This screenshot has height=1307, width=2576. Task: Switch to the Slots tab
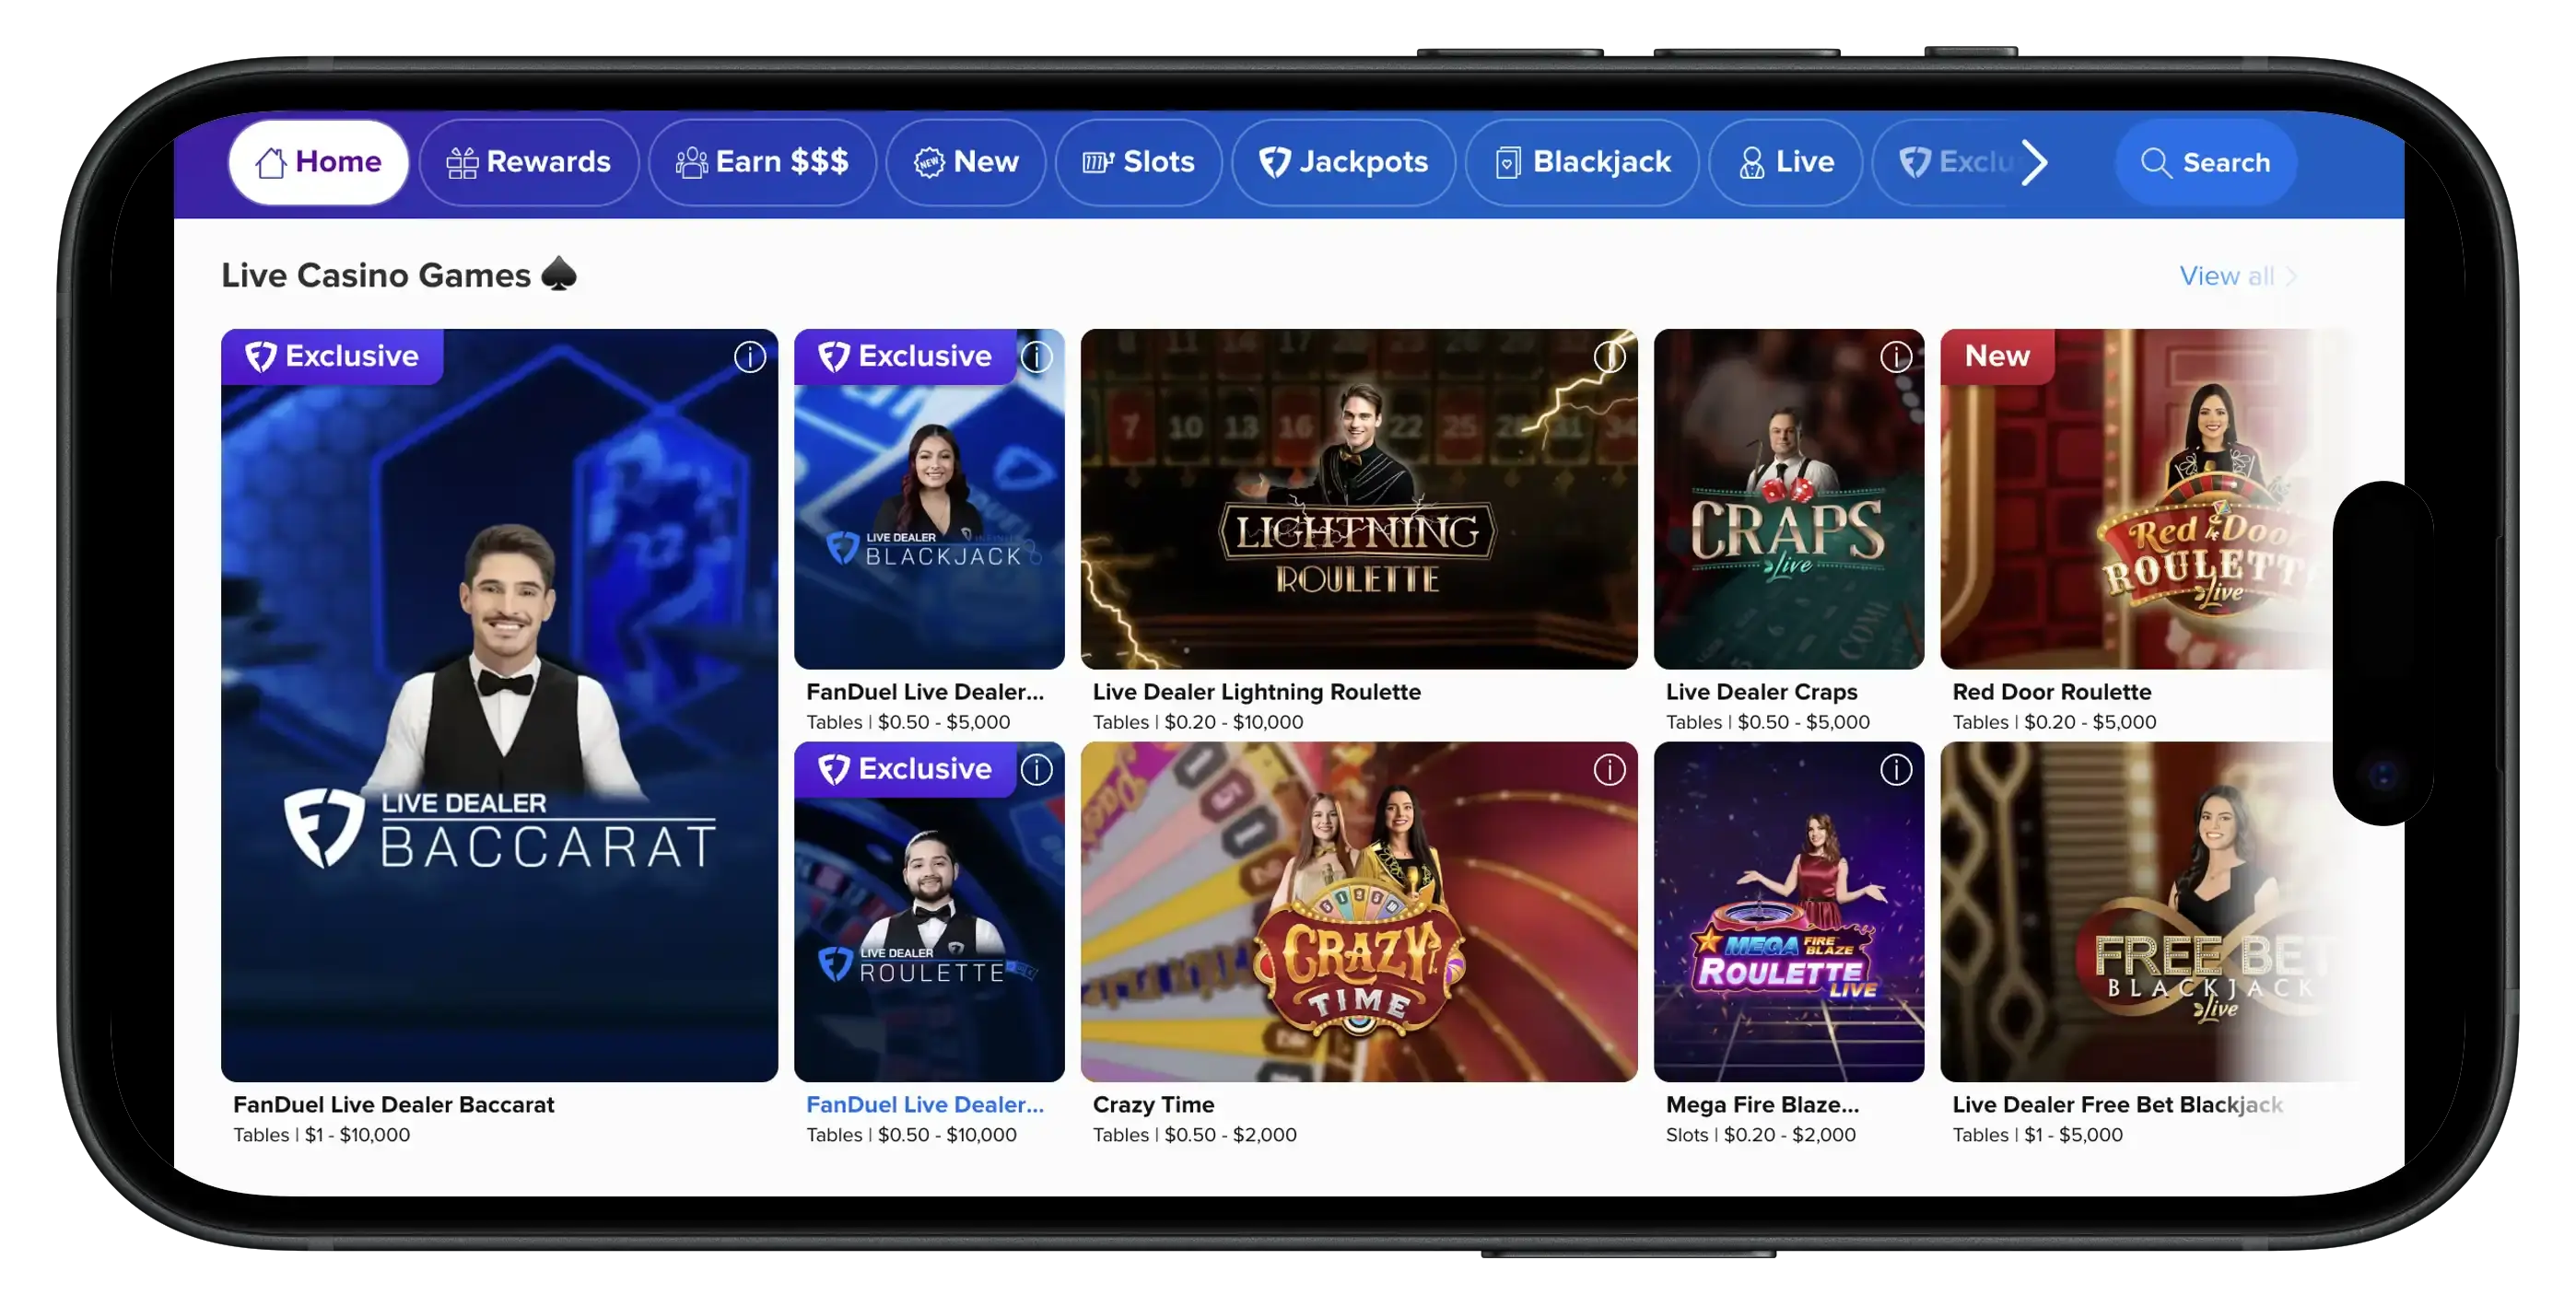pyautogui.click(x=1138, y=161)
